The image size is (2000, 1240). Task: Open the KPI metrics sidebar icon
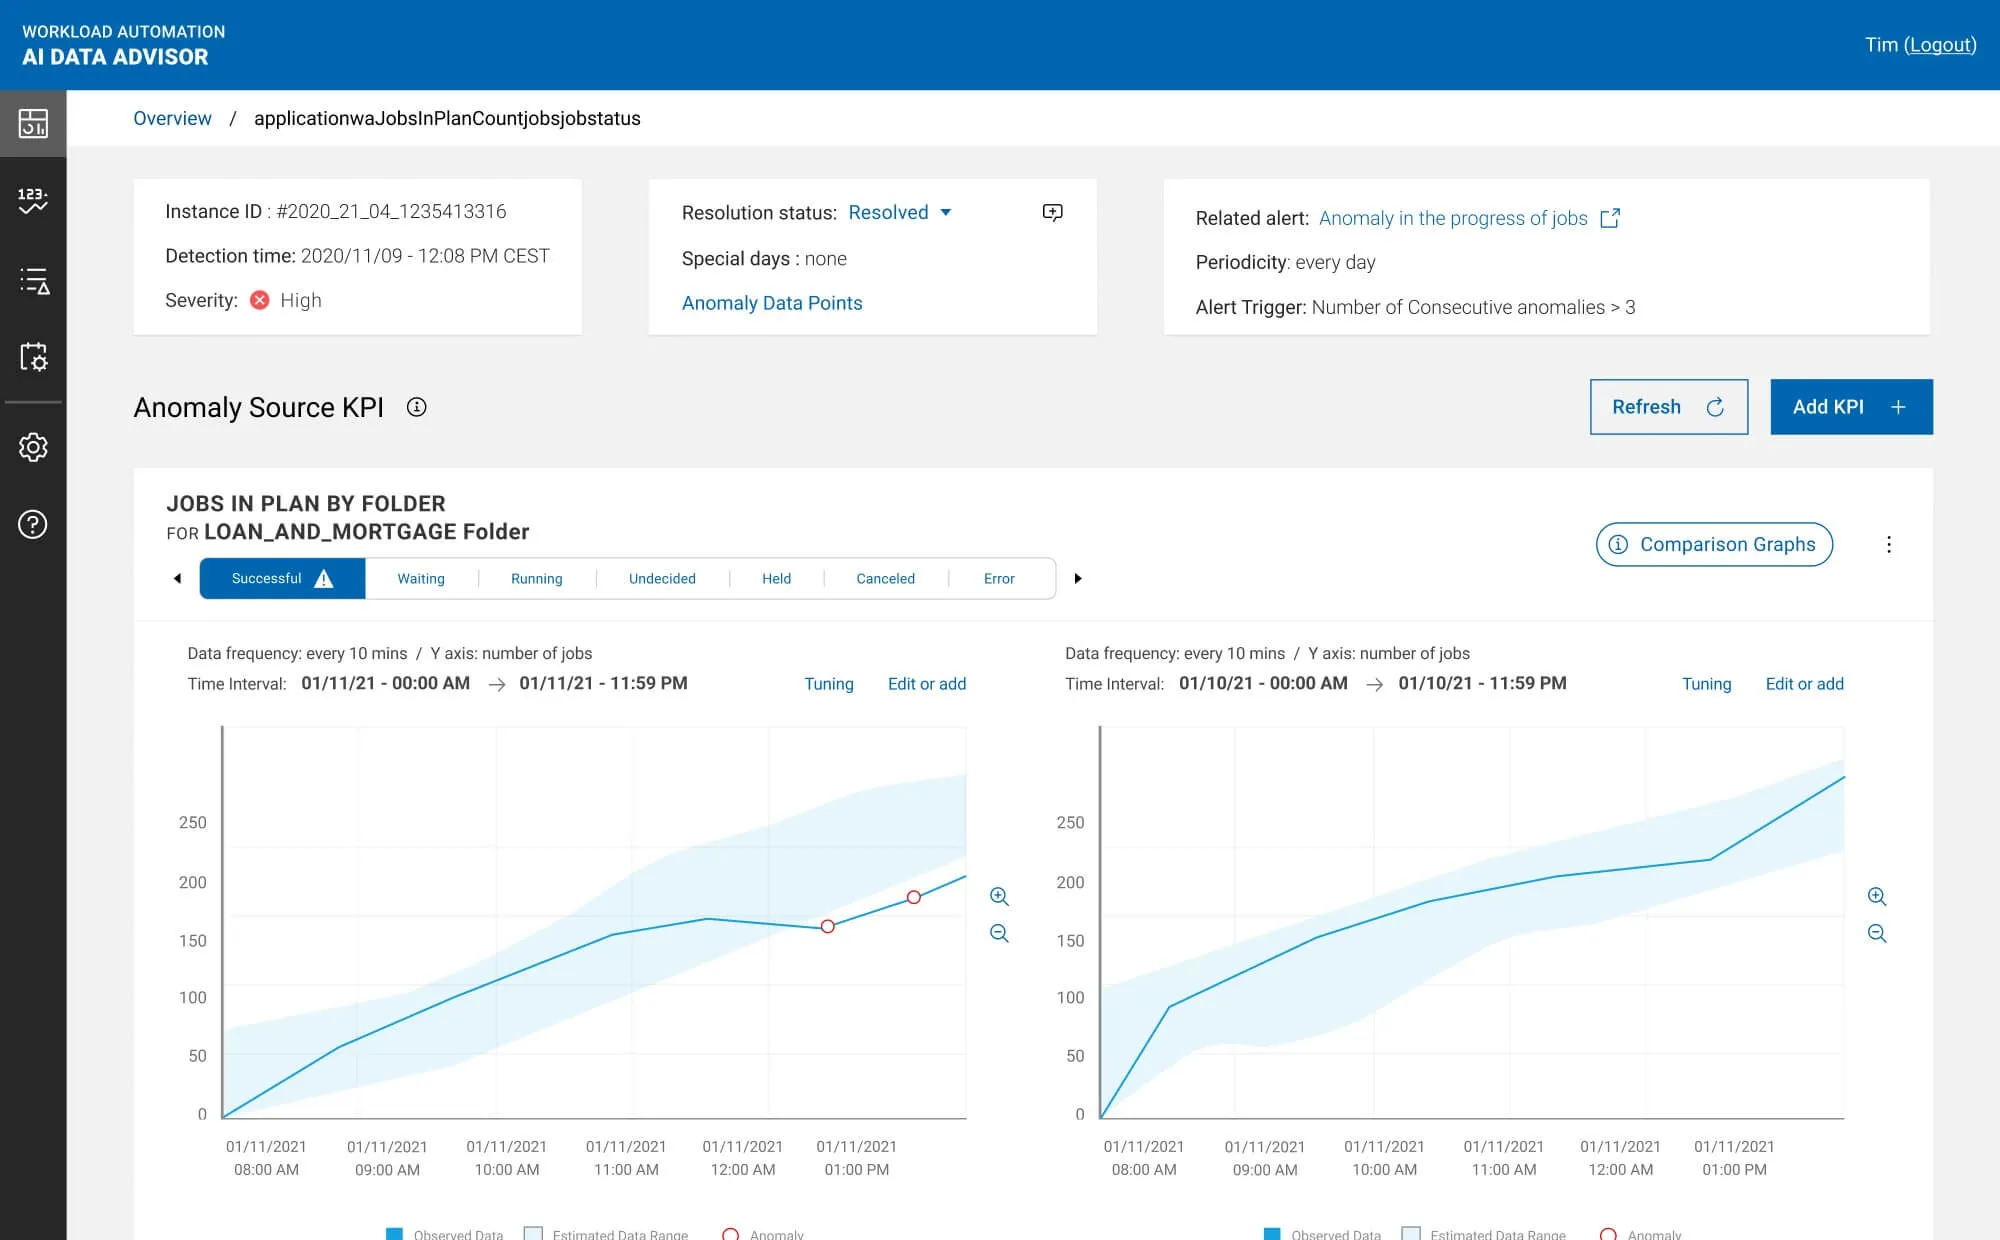point(33,201)
